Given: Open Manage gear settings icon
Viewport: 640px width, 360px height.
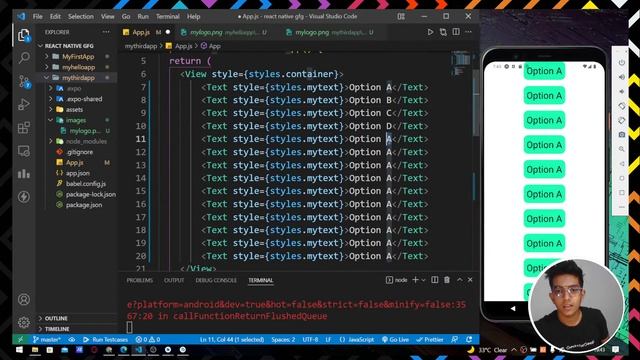Looking at the screenshot, I should [24, 322].
